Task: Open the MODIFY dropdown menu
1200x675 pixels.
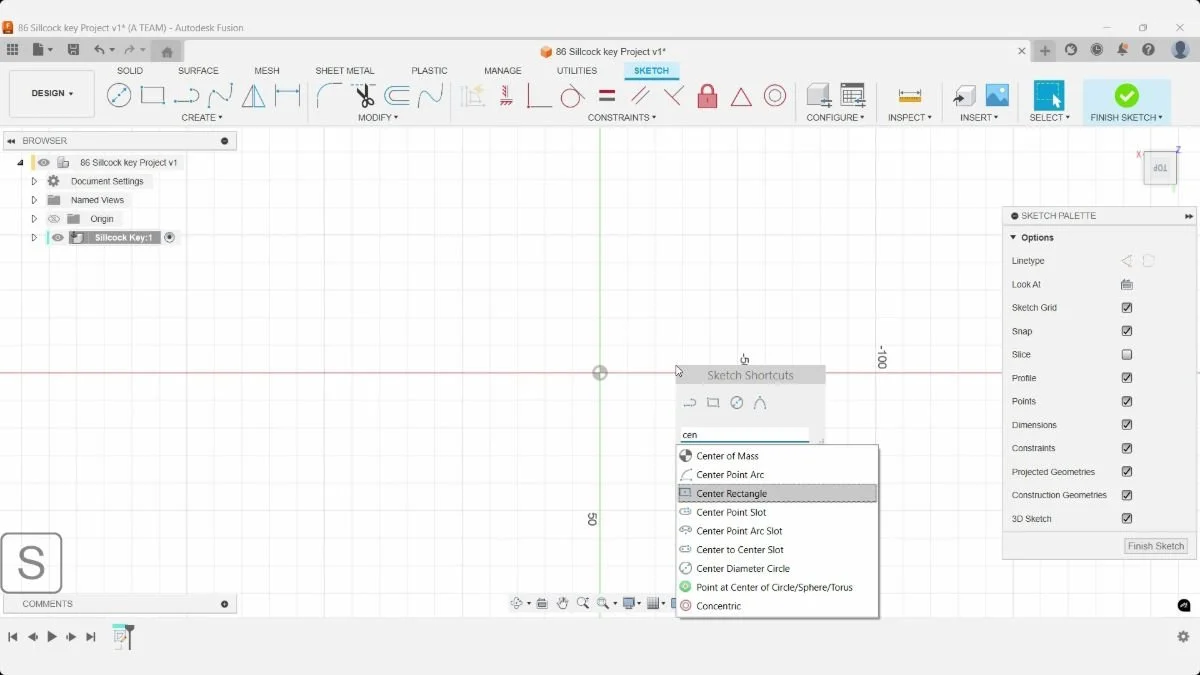Action: (x=378, y=118)
